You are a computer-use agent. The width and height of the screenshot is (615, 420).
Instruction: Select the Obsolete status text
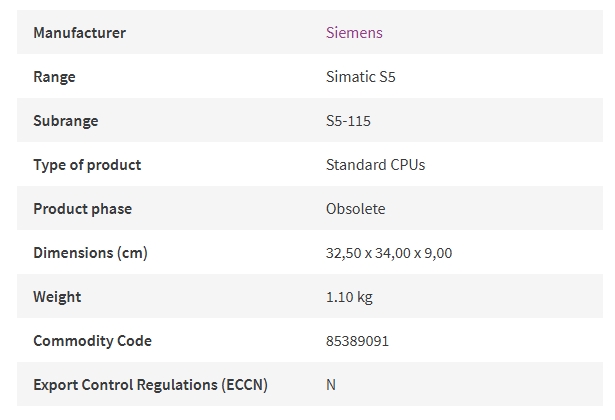tap(355, 209)
